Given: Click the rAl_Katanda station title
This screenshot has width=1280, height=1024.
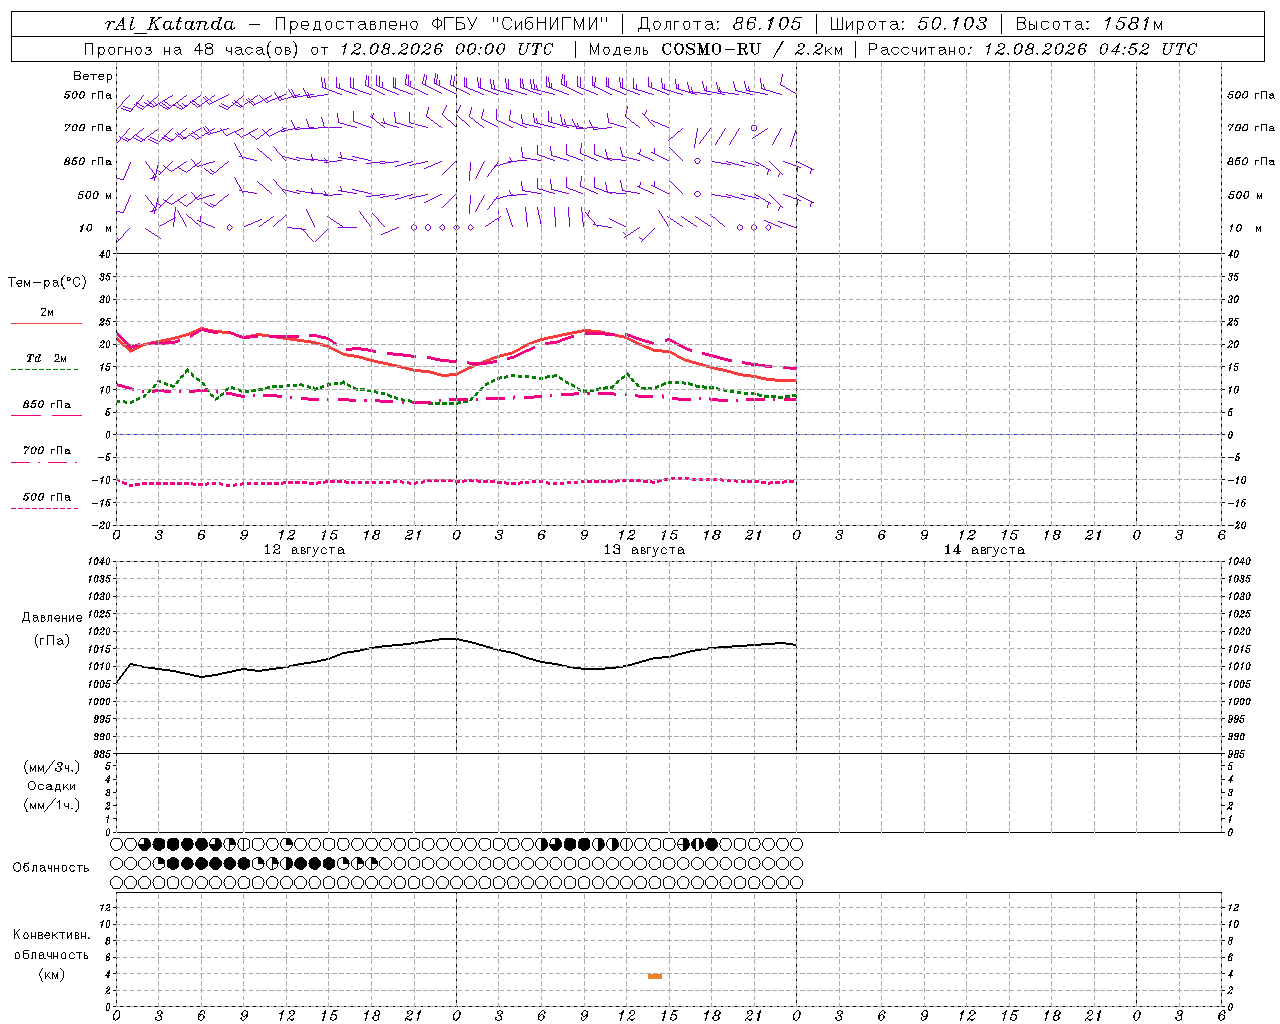Looking at the screenshot, I should 171,24.
